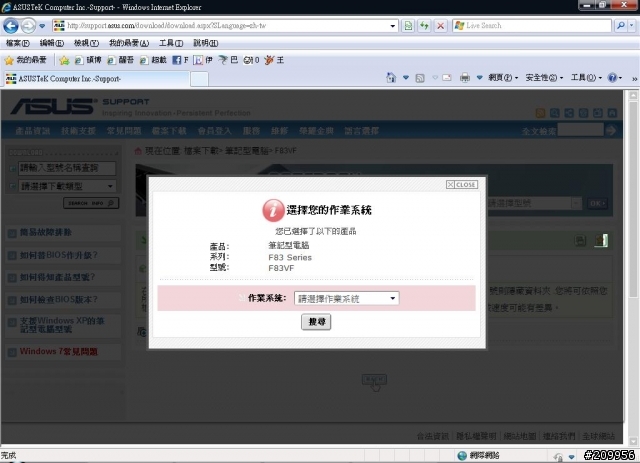Open the 說明(H) menu
The height and width of the screenshot is (463, 640).
click(x=205, y=43)
